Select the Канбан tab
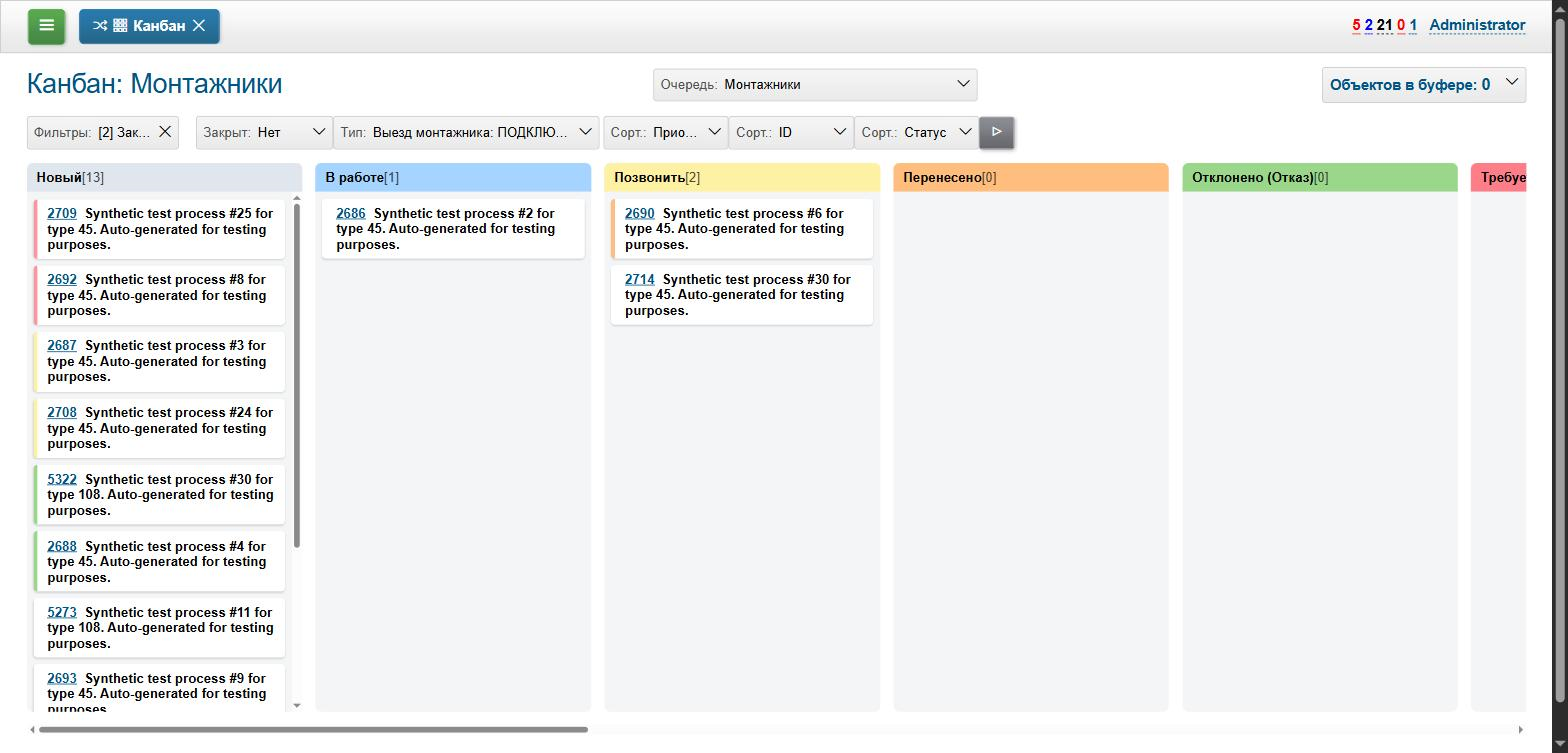The width and height of the screenshot is (1568, 753). [149, 26]
